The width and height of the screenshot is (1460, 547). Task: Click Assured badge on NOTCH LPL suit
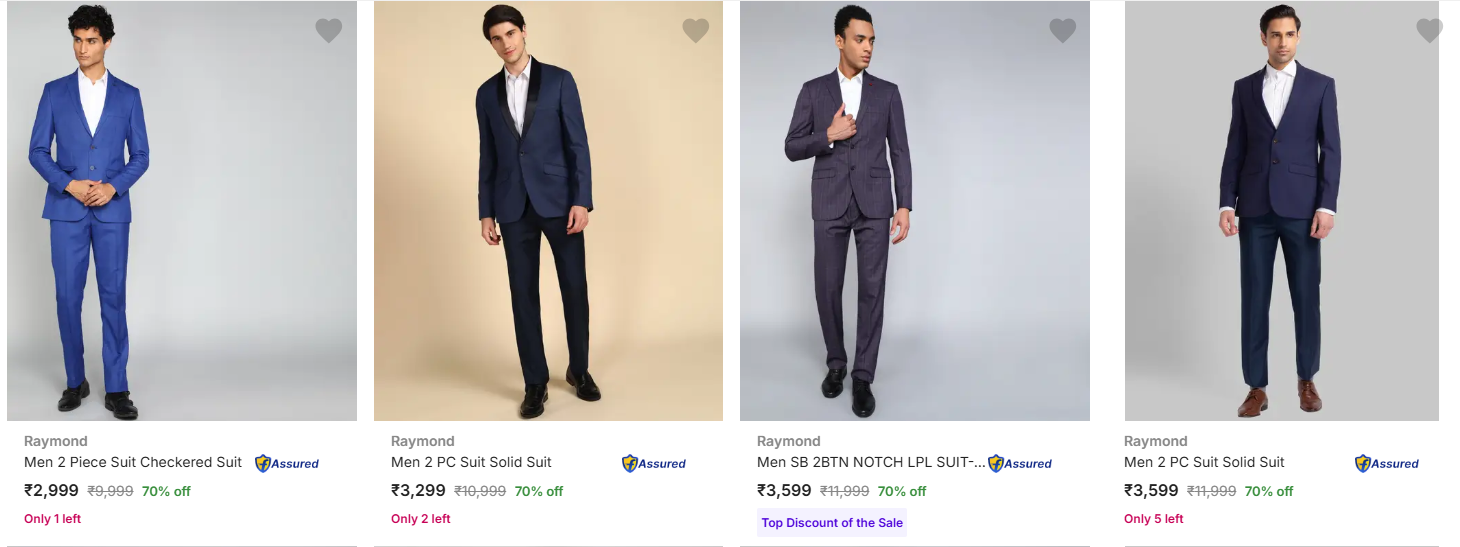click(1020, 463)
